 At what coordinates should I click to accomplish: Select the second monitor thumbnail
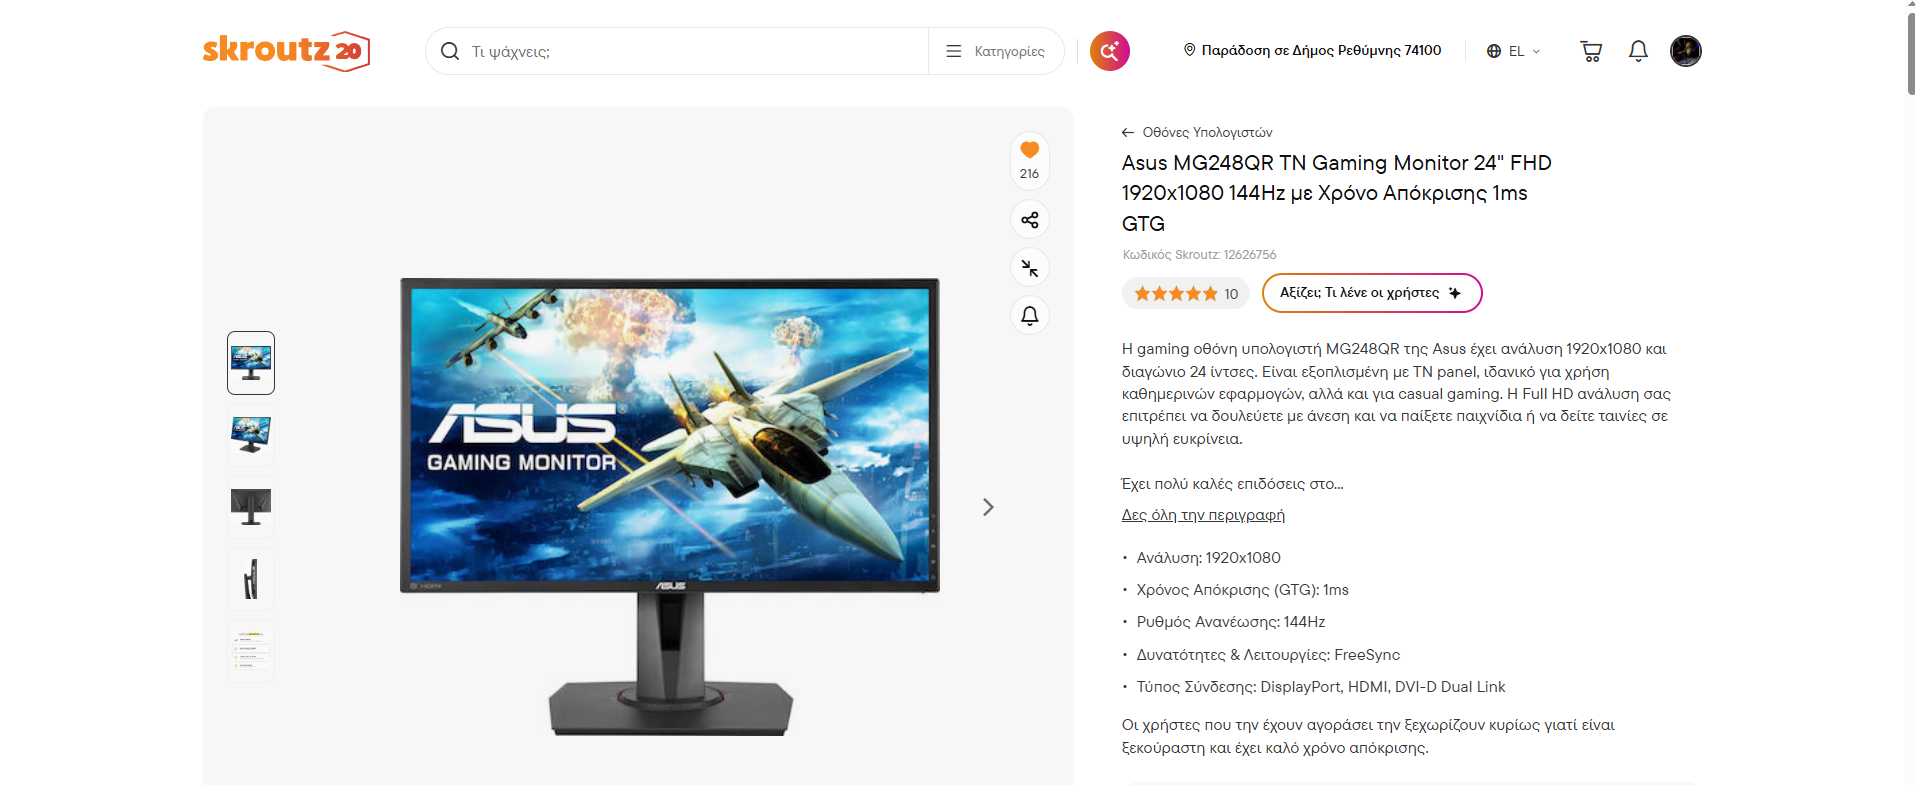pyautogui.click(x=251, y=435)
